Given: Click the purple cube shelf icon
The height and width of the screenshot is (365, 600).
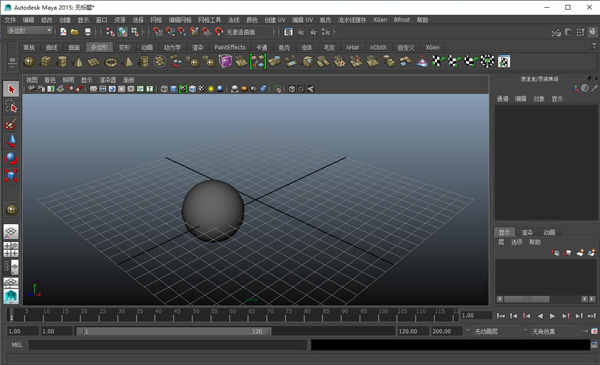Looking at the screenshot, I should click(225, 61).
